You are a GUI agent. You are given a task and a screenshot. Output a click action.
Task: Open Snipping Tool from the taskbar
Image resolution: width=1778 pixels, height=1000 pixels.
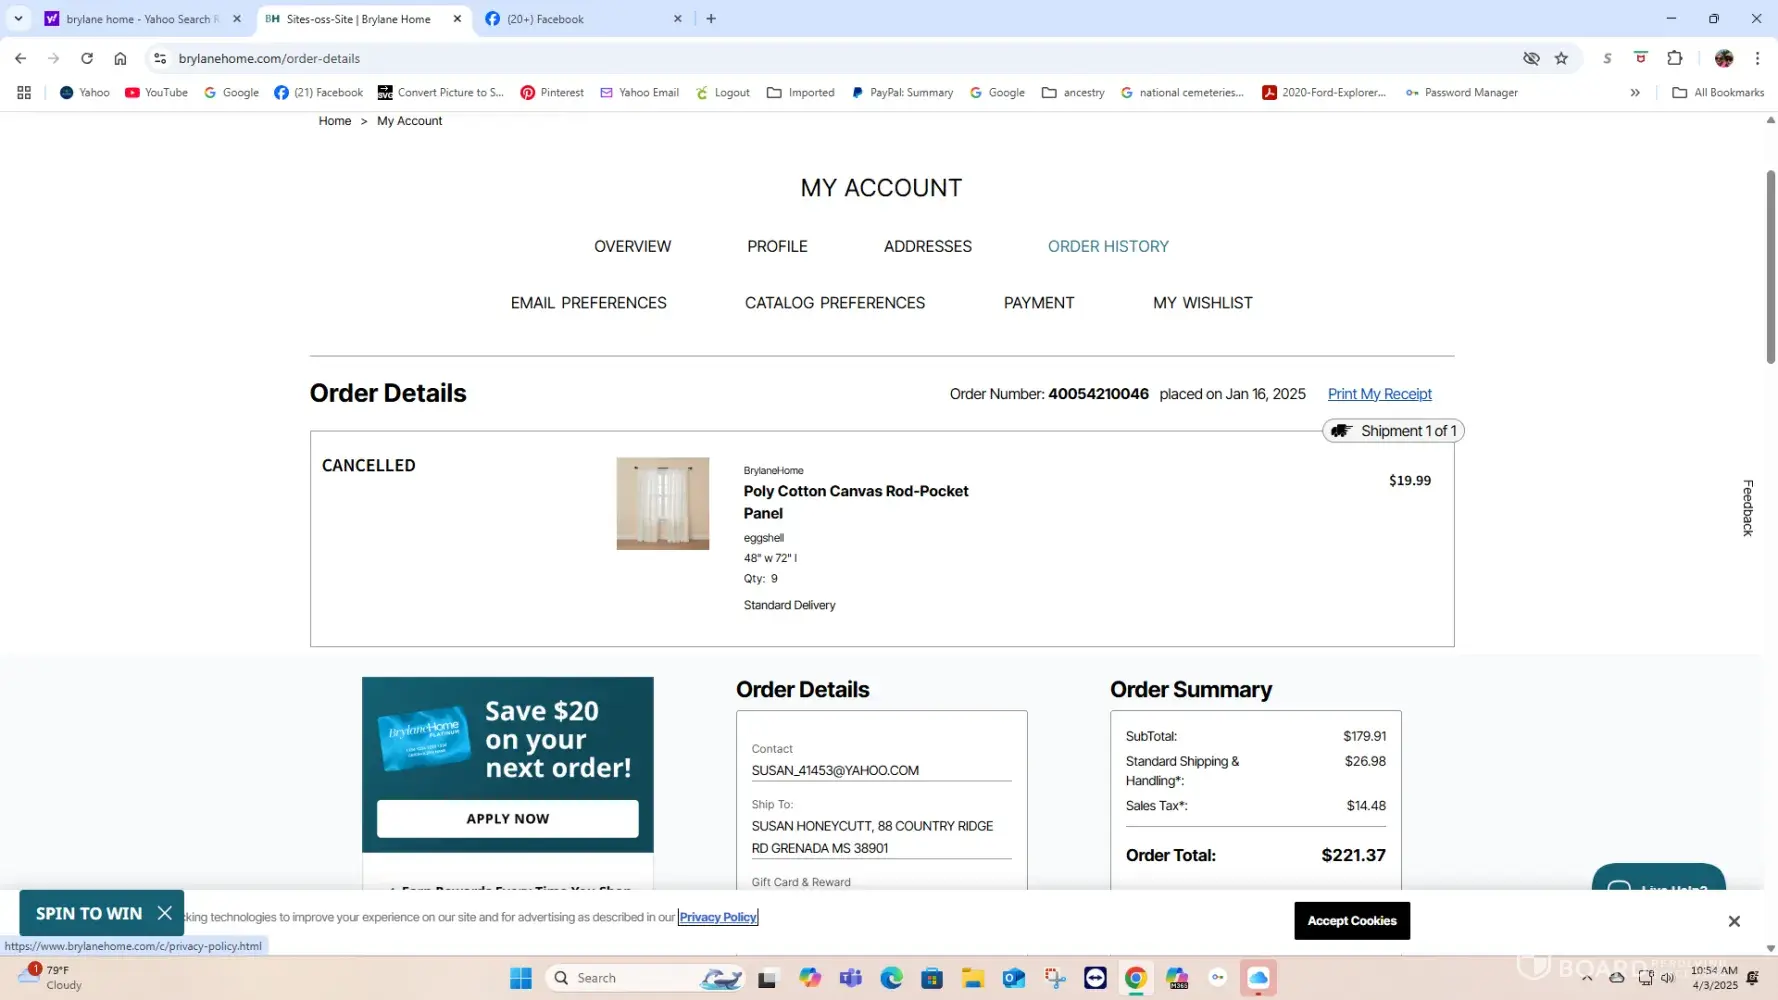click(1054, 978)
